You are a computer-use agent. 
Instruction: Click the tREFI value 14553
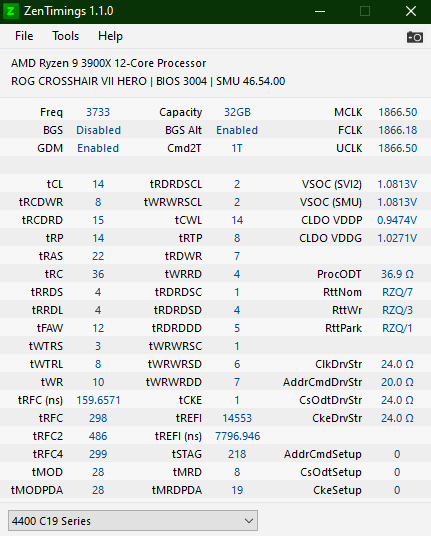pos(237,418)
